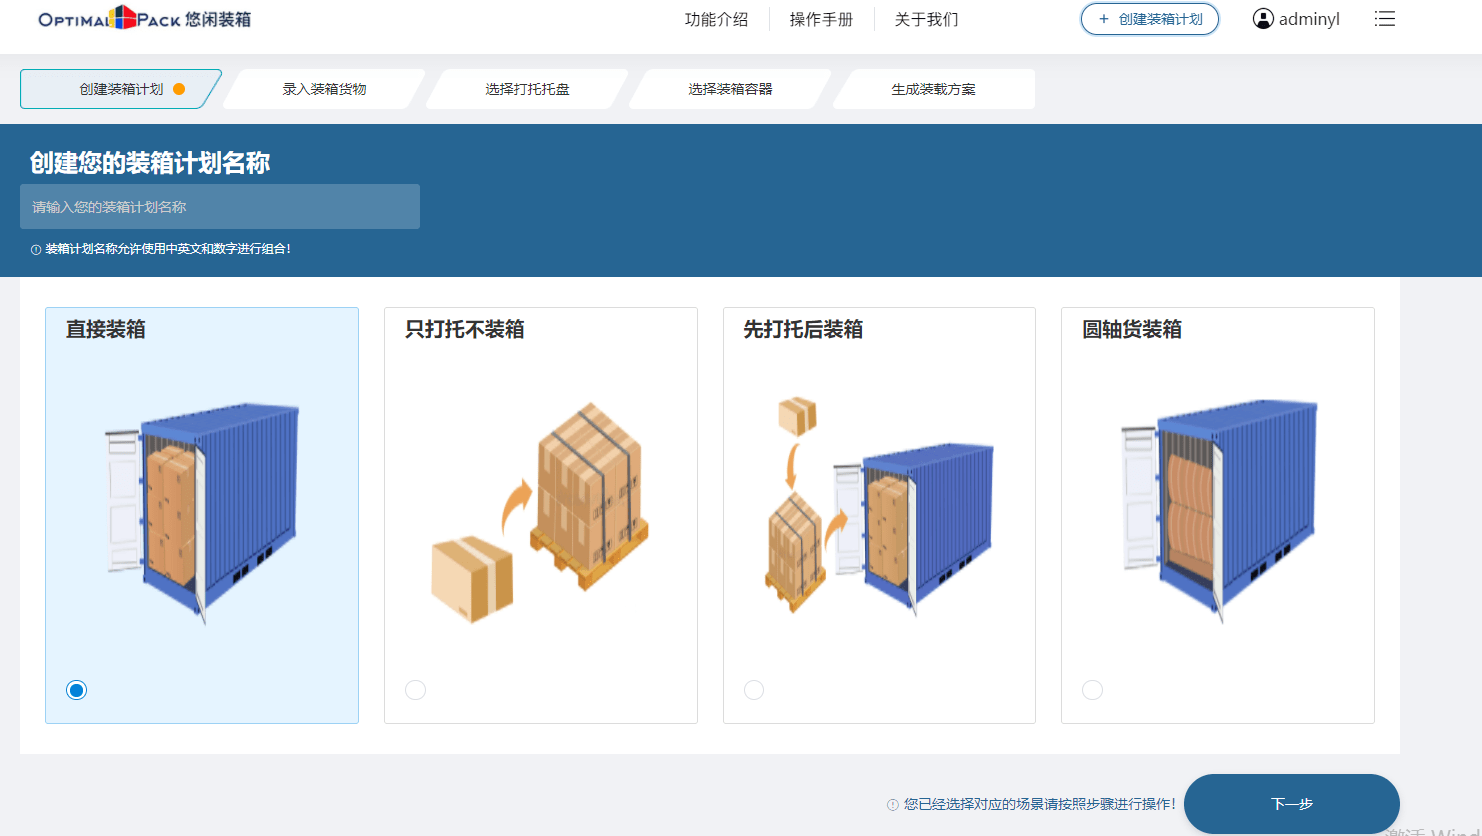1482x836 pixels.
Task: Open the hamburger menu icon top right
Action: point(1385,18)
